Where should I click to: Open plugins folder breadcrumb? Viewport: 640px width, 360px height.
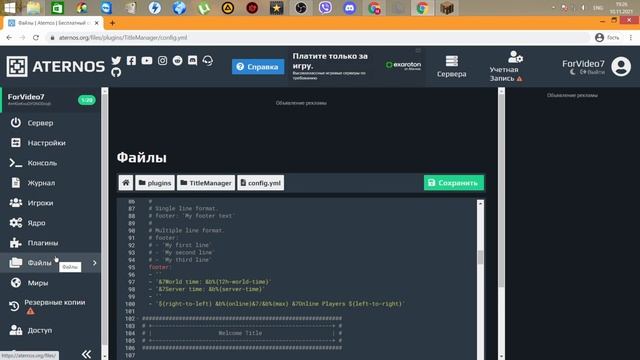pyautogui.click(x=155, y=183)
